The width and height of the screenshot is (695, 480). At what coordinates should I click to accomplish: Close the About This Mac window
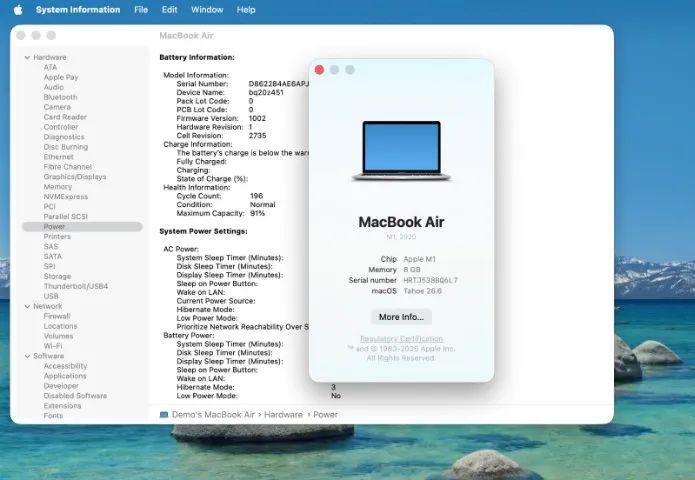(x=319, y=70)
